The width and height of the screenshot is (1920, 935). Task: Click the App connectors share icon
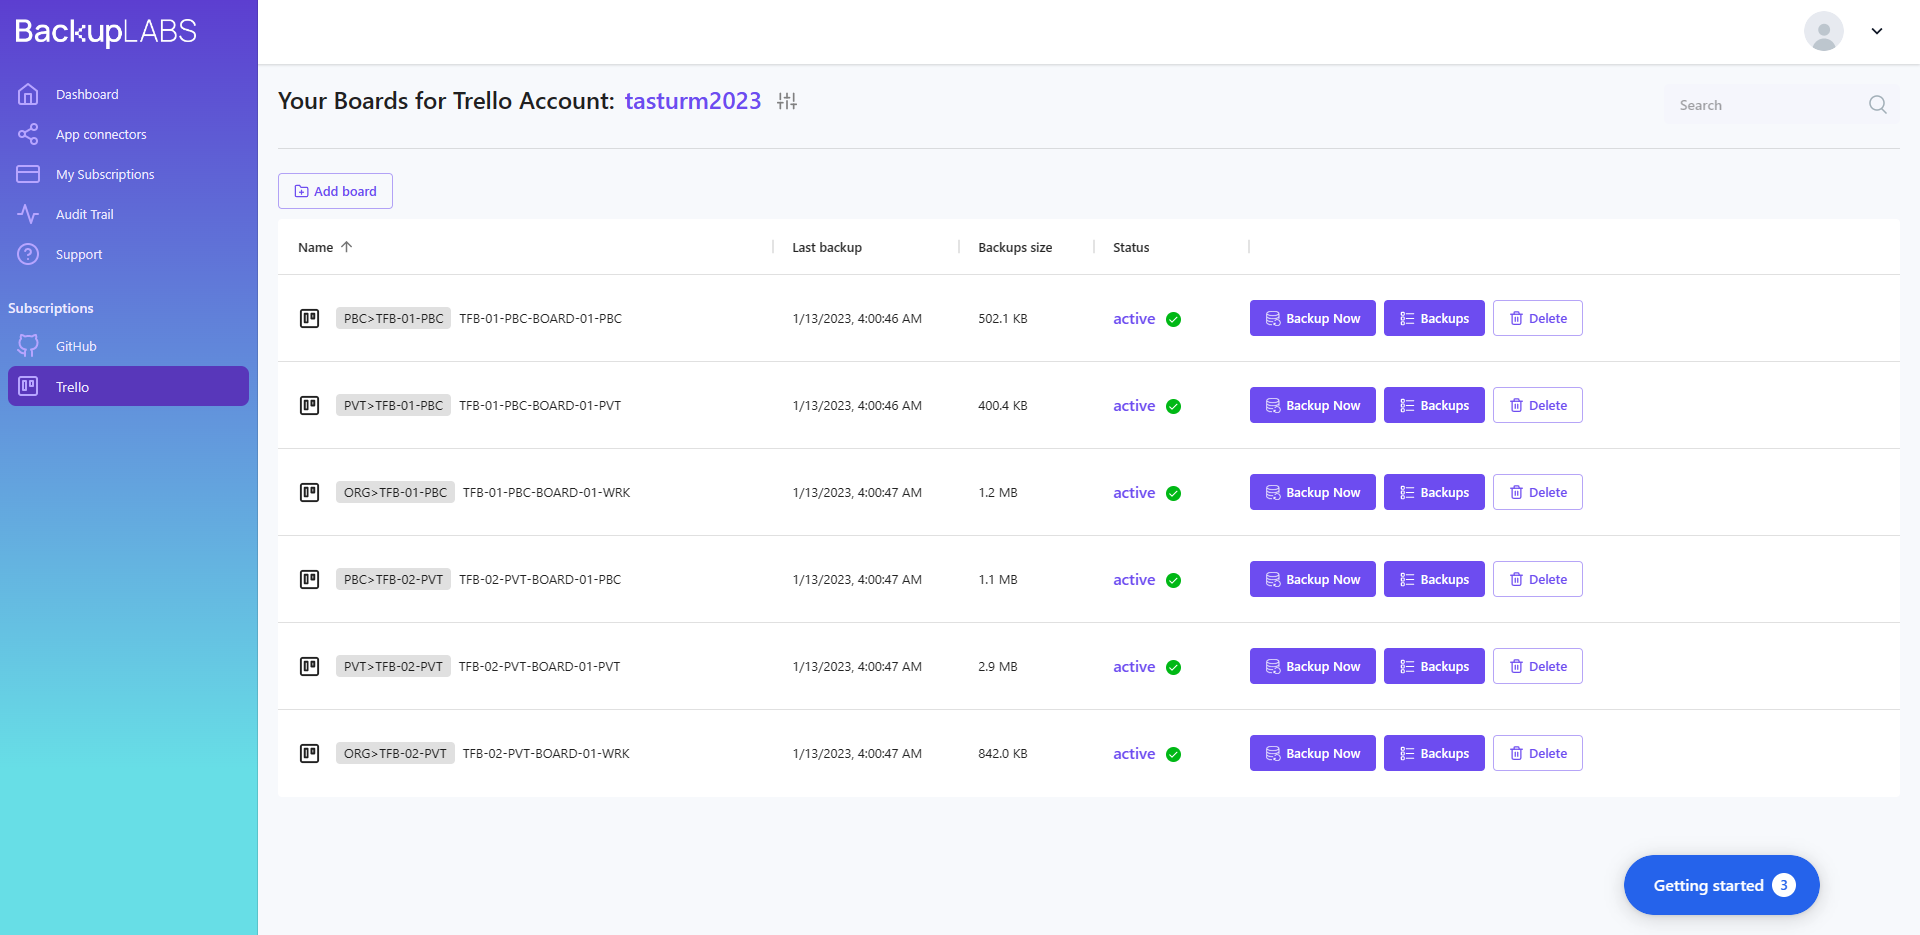click(x=28, y=134)
